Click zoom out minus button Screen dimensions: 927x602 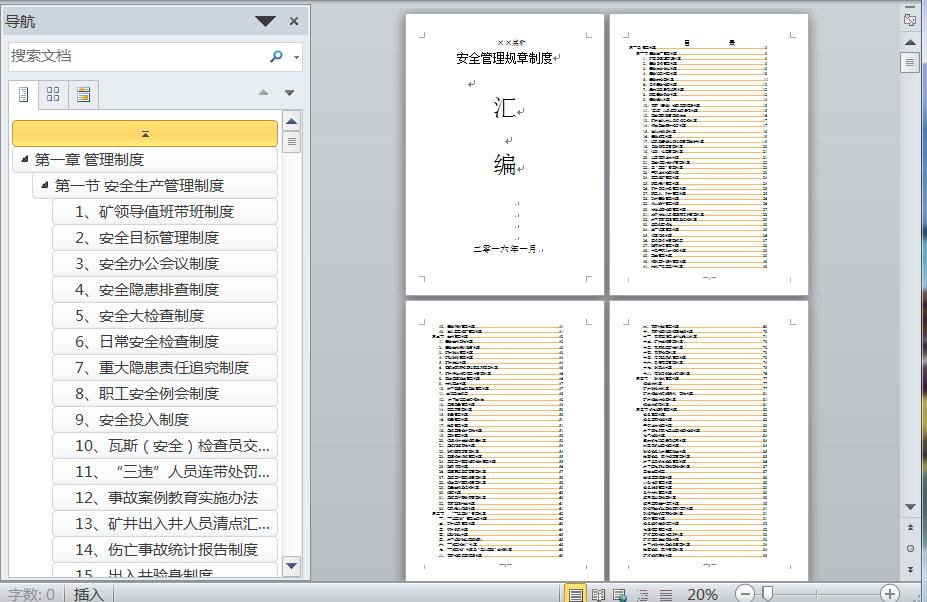coord(745,593)
